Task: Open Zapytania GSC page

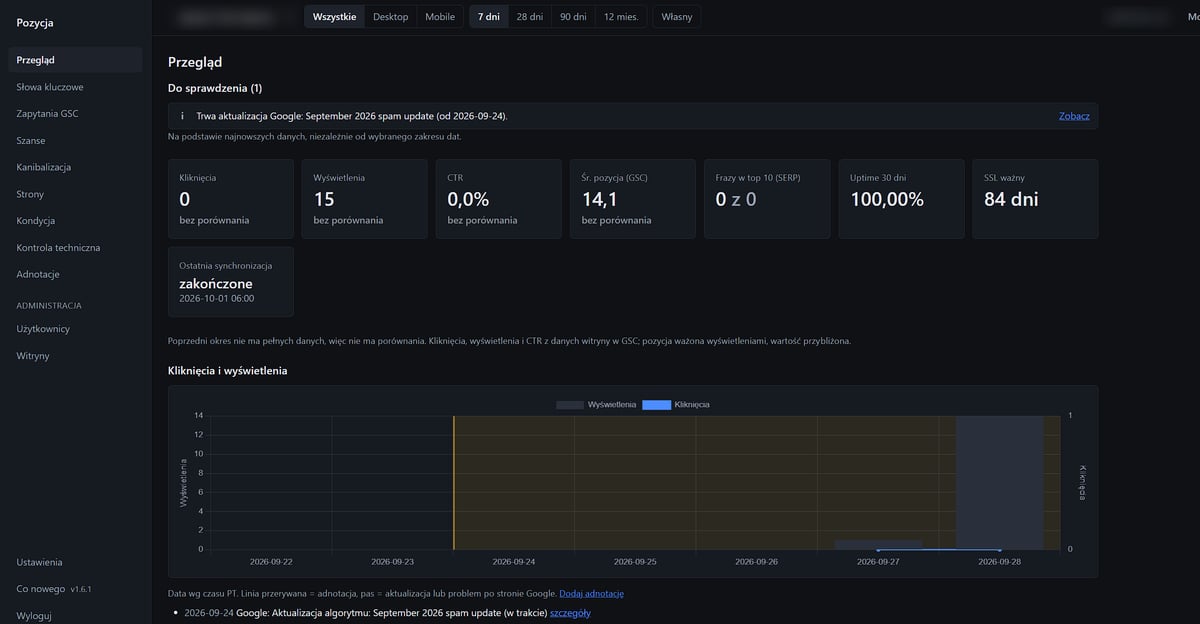Action: [76, 114]
